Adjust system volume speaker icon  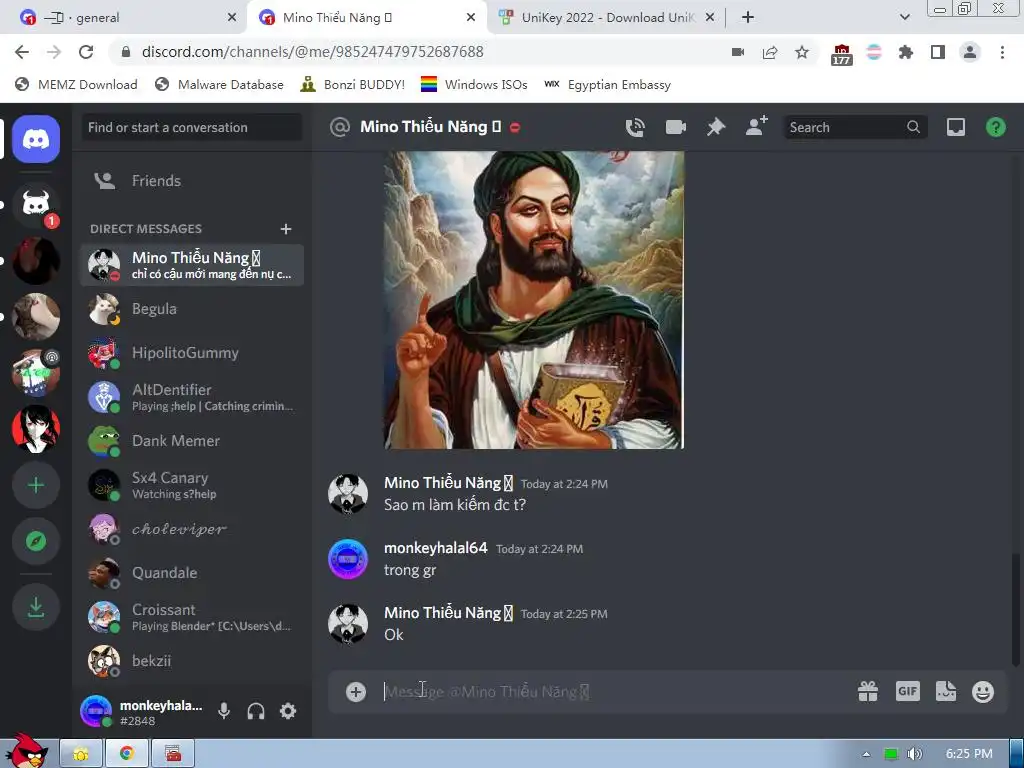pyautogui.click(x=916, y=754)
